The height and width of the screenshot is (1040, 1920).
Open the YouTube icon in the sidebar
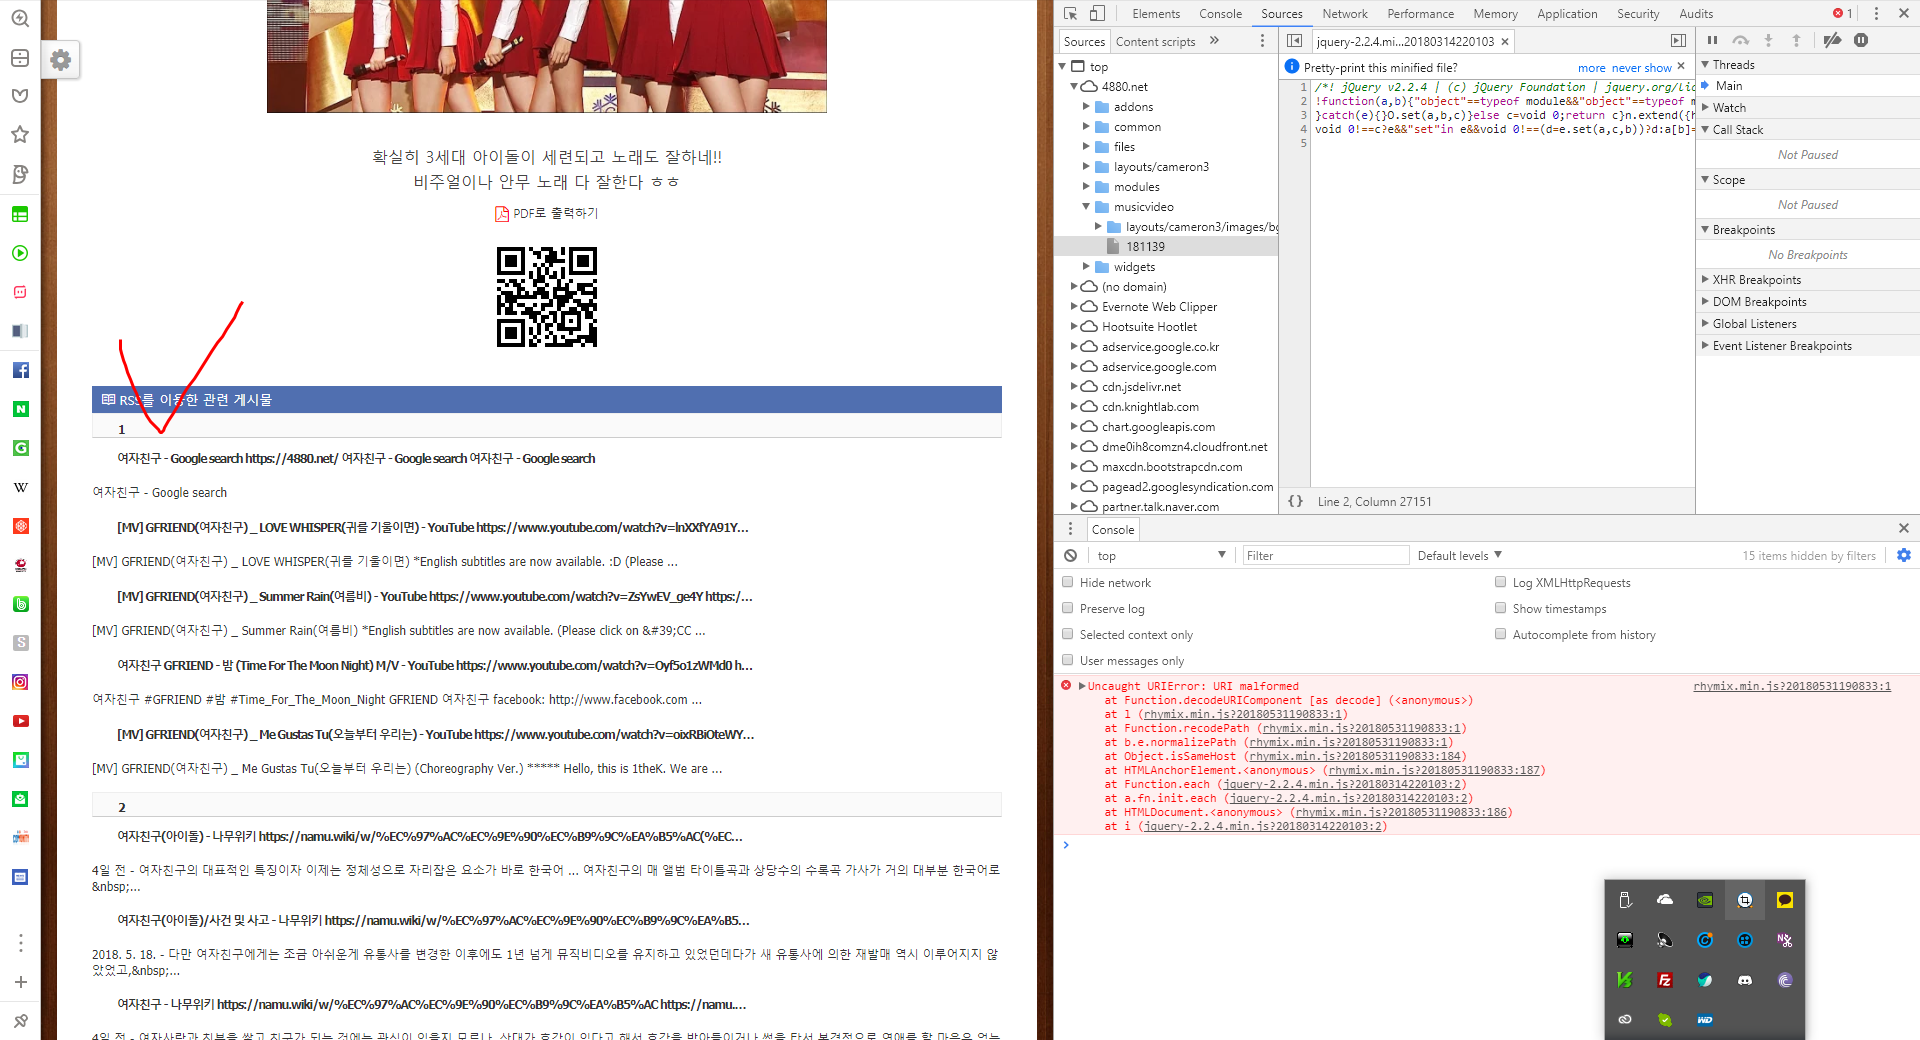click(x=20, y=721)
